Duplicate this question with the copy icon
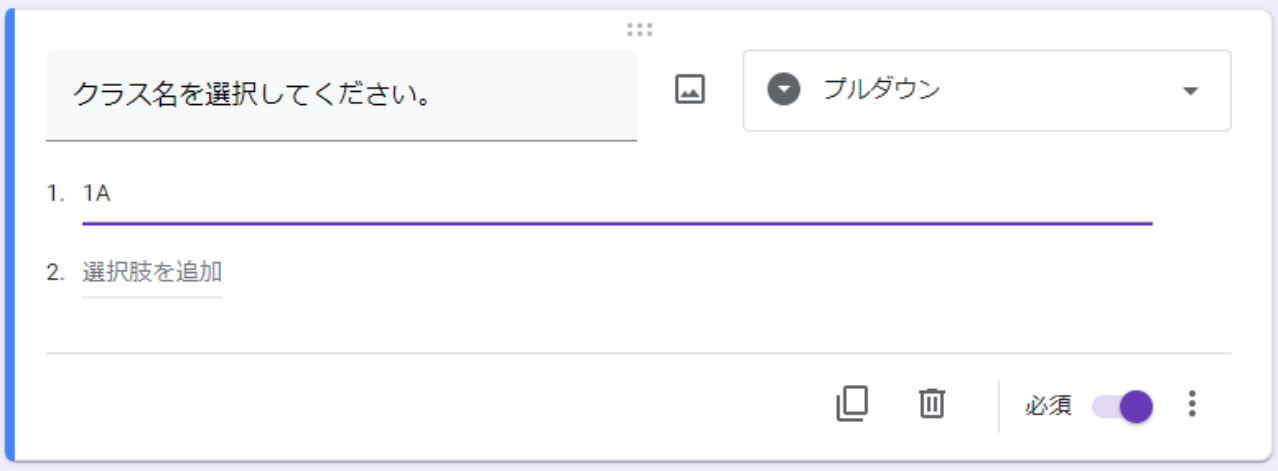The width and height of the screenshot is (1278, 471). 851,403
